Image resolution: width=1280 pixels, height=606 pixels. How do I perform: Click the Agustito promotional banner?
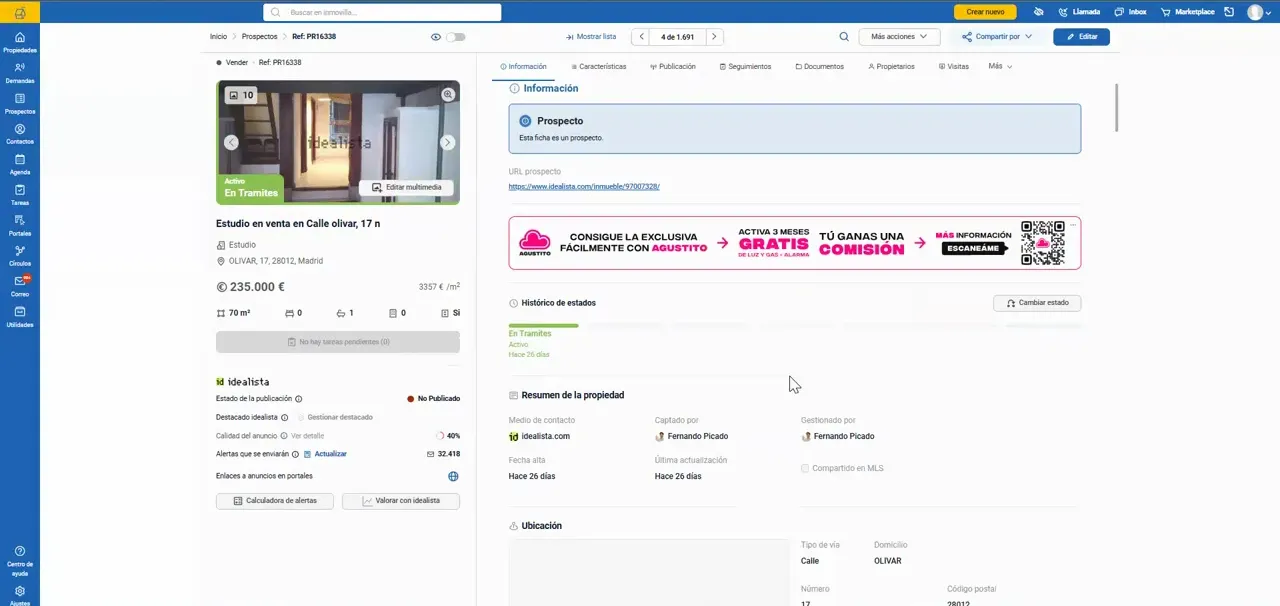[794, 243]
